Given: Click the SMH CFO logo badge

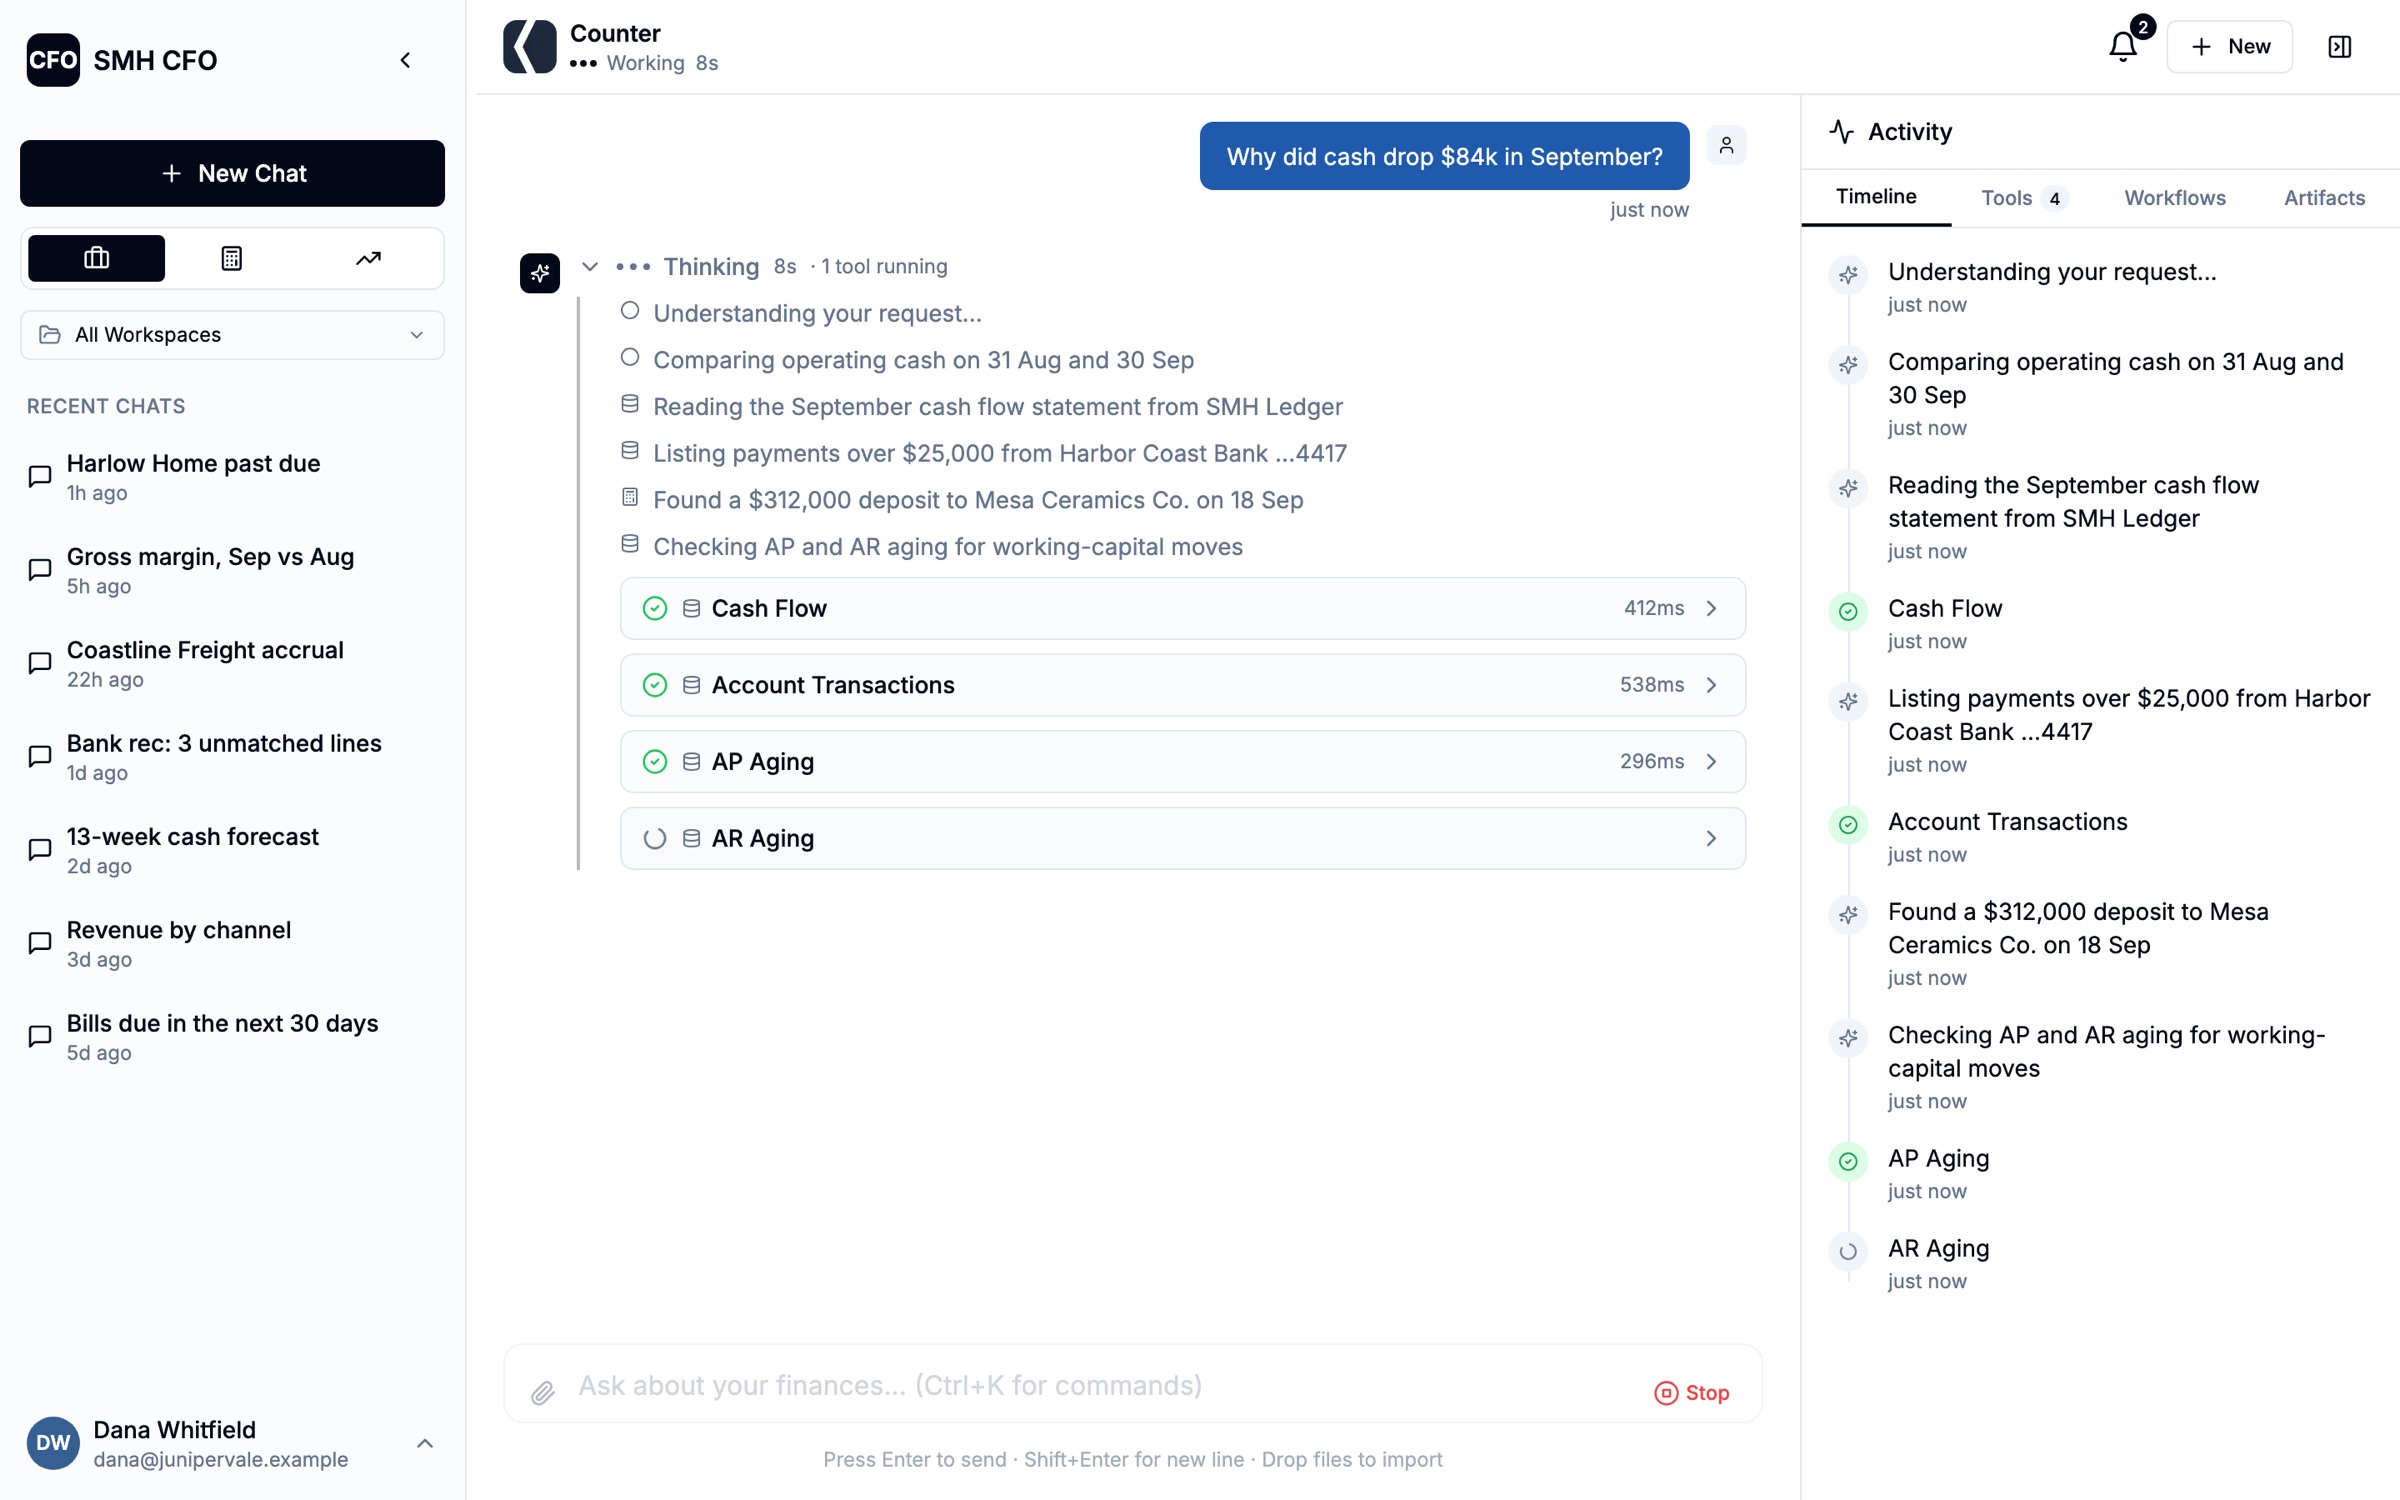Looking at the screenshot, I should click(53, 60).
